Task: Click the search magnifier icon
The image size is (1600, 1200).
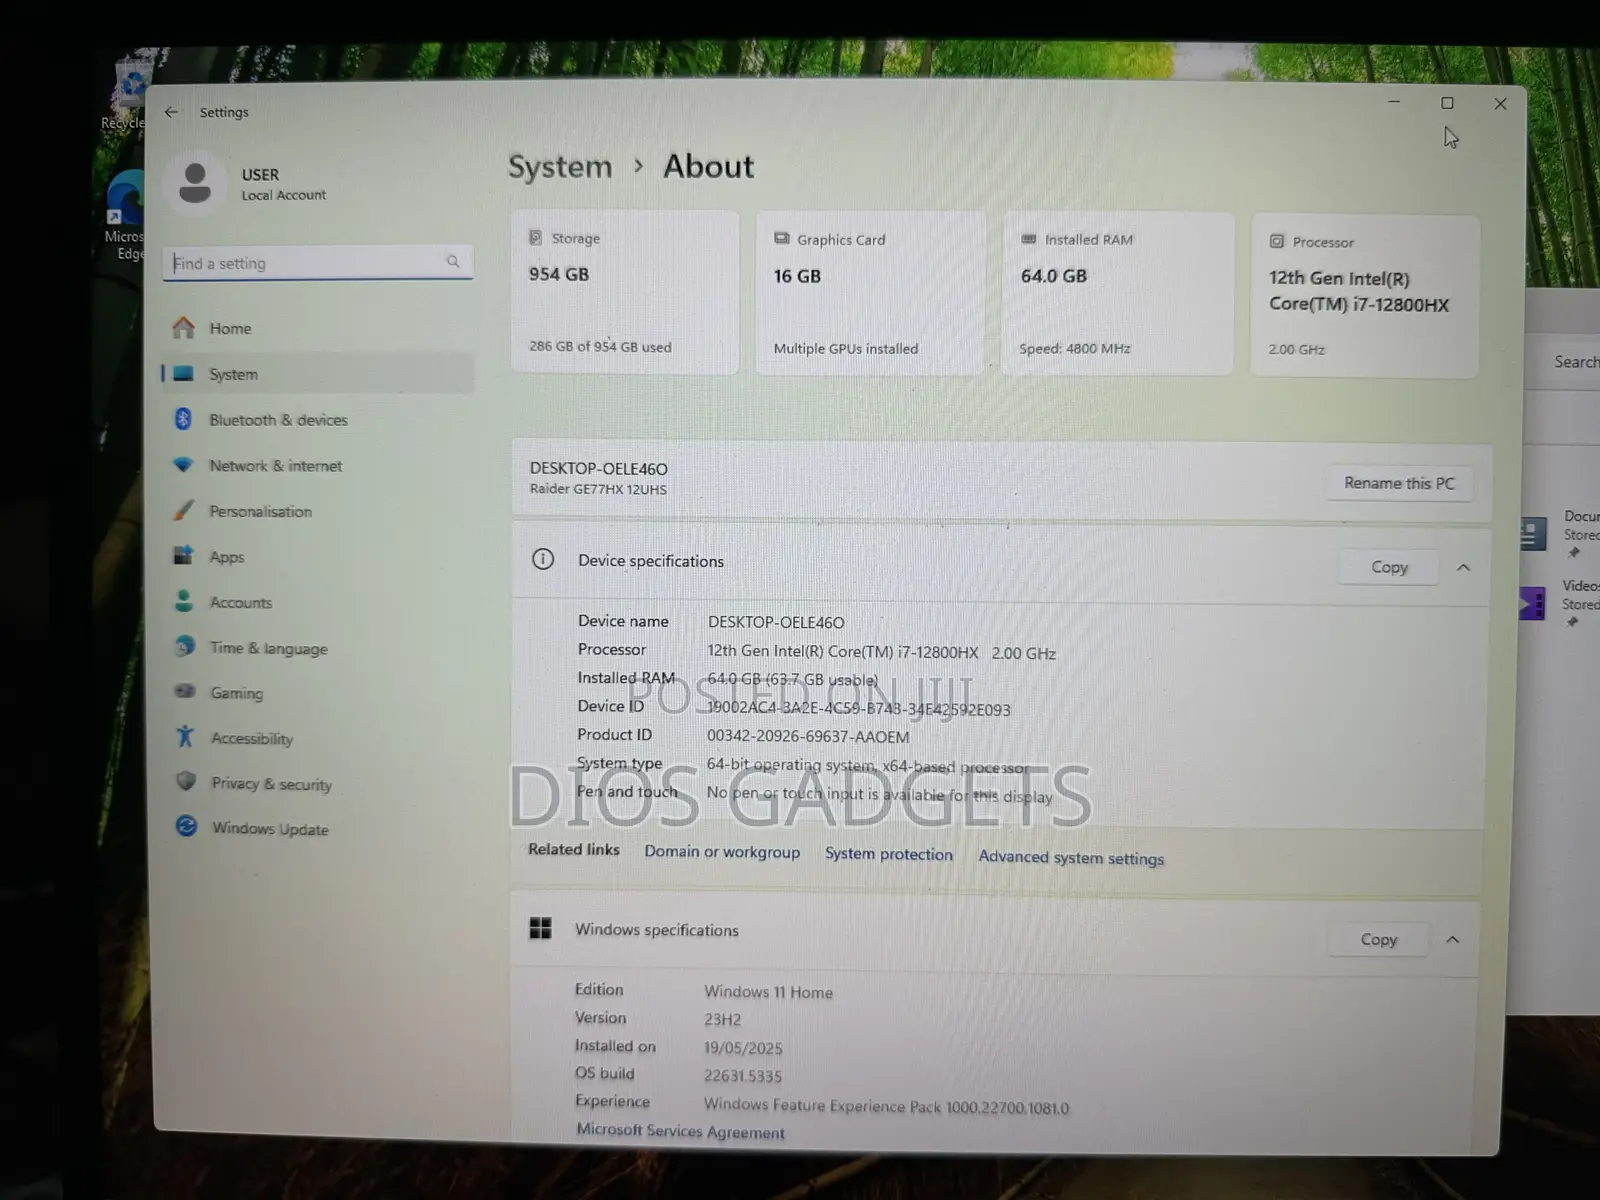Action: (453, 261)
